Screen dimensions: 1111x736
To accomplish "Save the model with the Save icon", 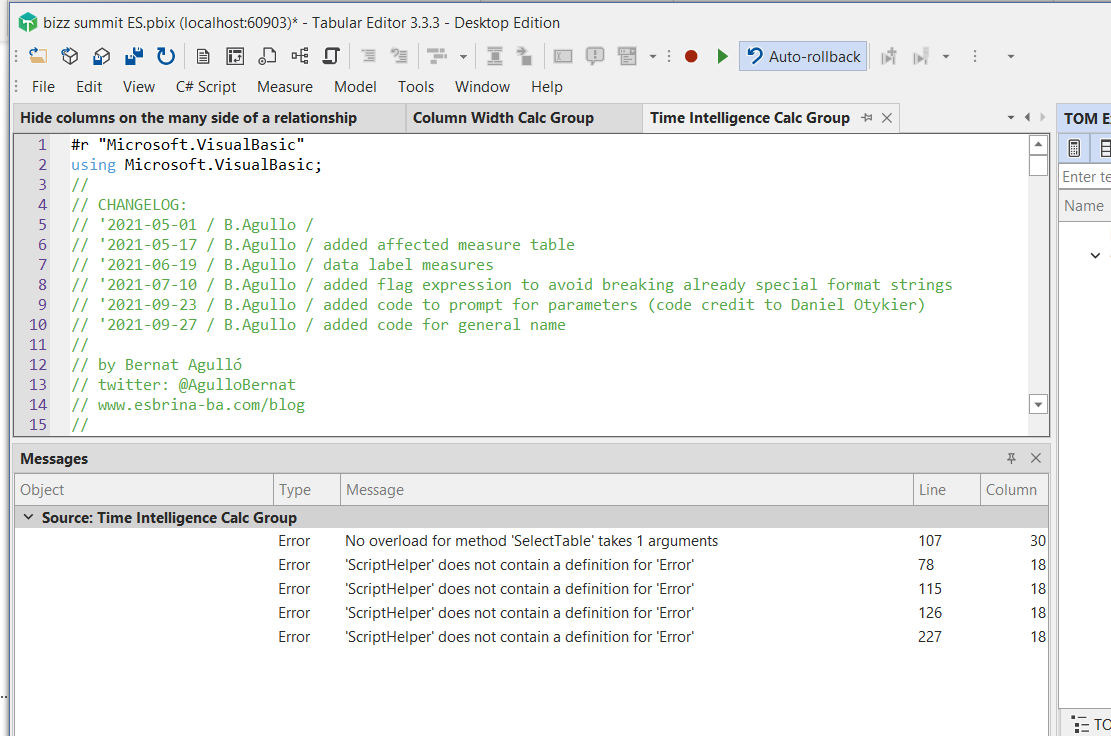I will (x=133, y=56).
